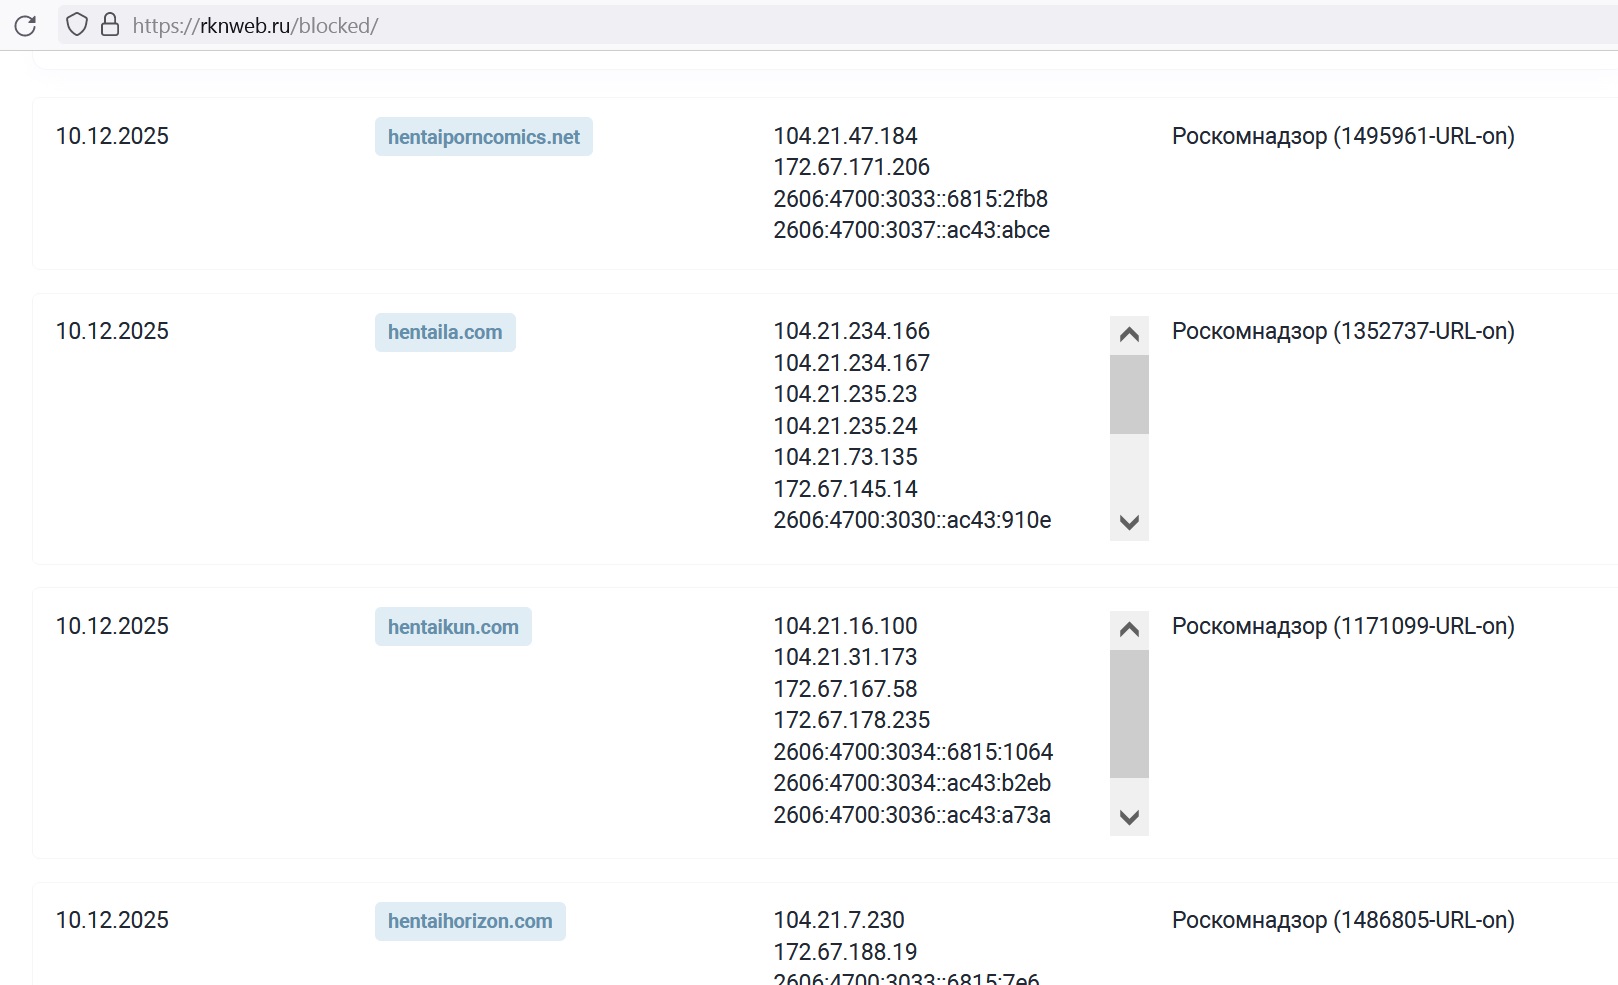1618x985 pixels.
Task: Select IP address 172.67.178.235
Action: click(851, 720)
